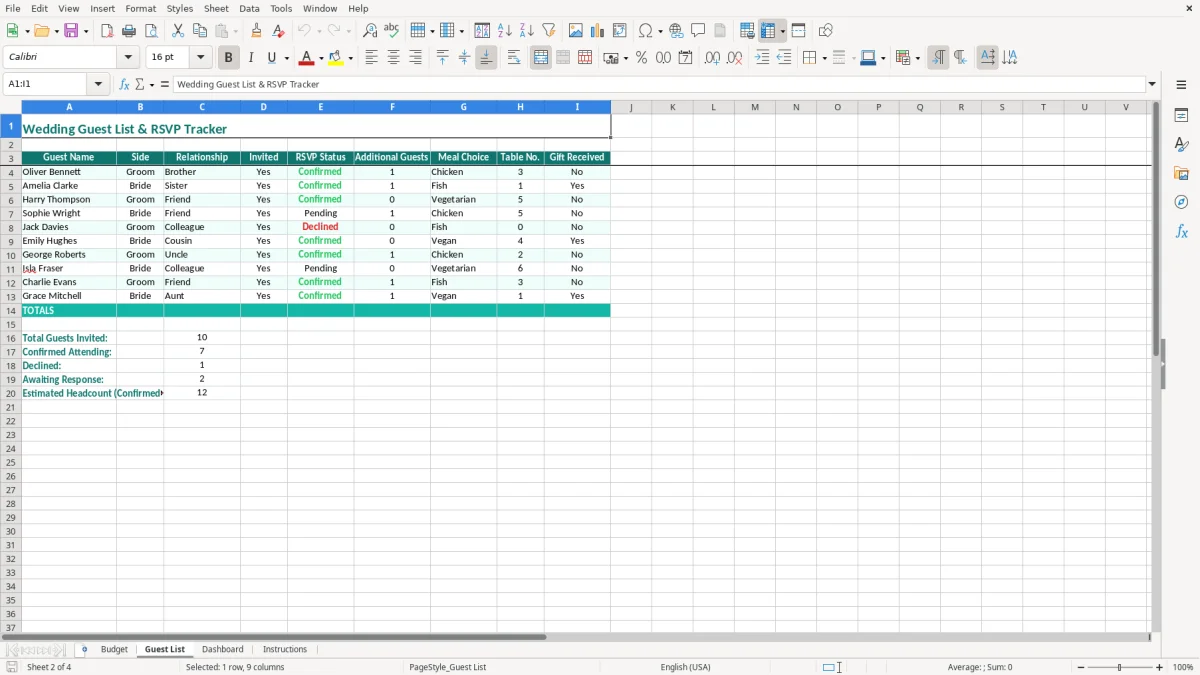This screenshot has height=675, width=1200.
Task: Open Find and Replace tool
Action: (x=370, y=31)
